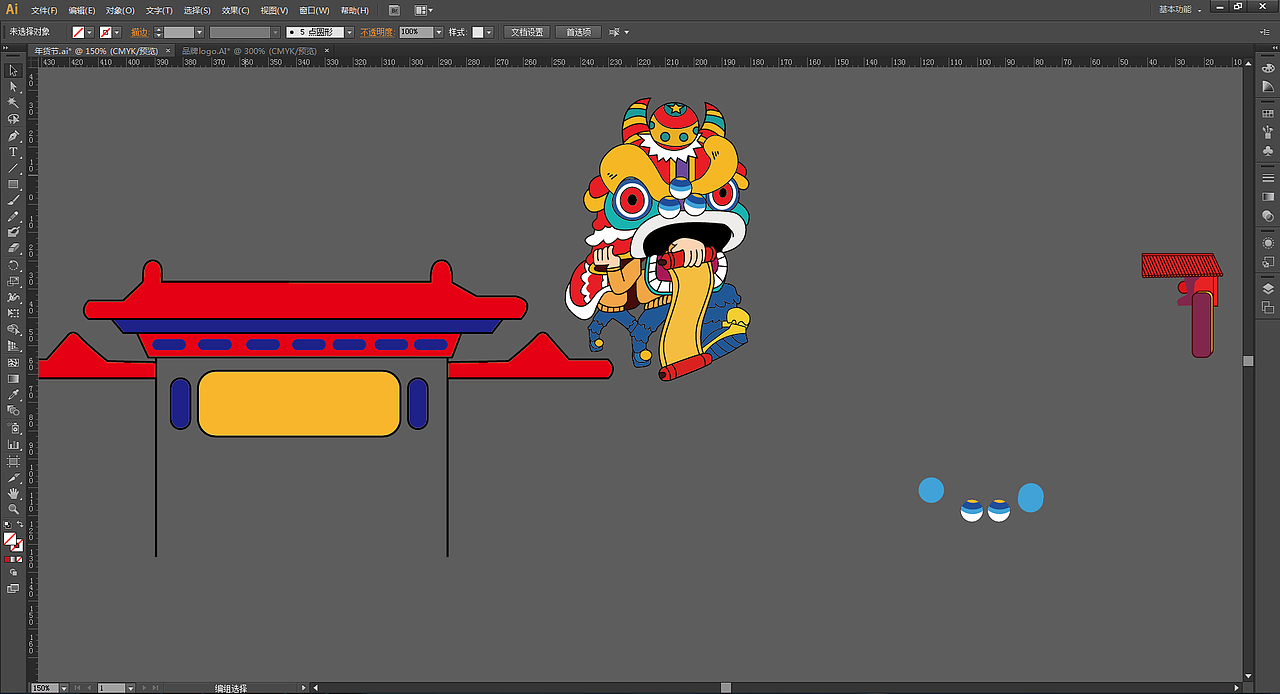Open the Artboards panel icon
Screen dimensions: 1280x694
point(1268,307)
